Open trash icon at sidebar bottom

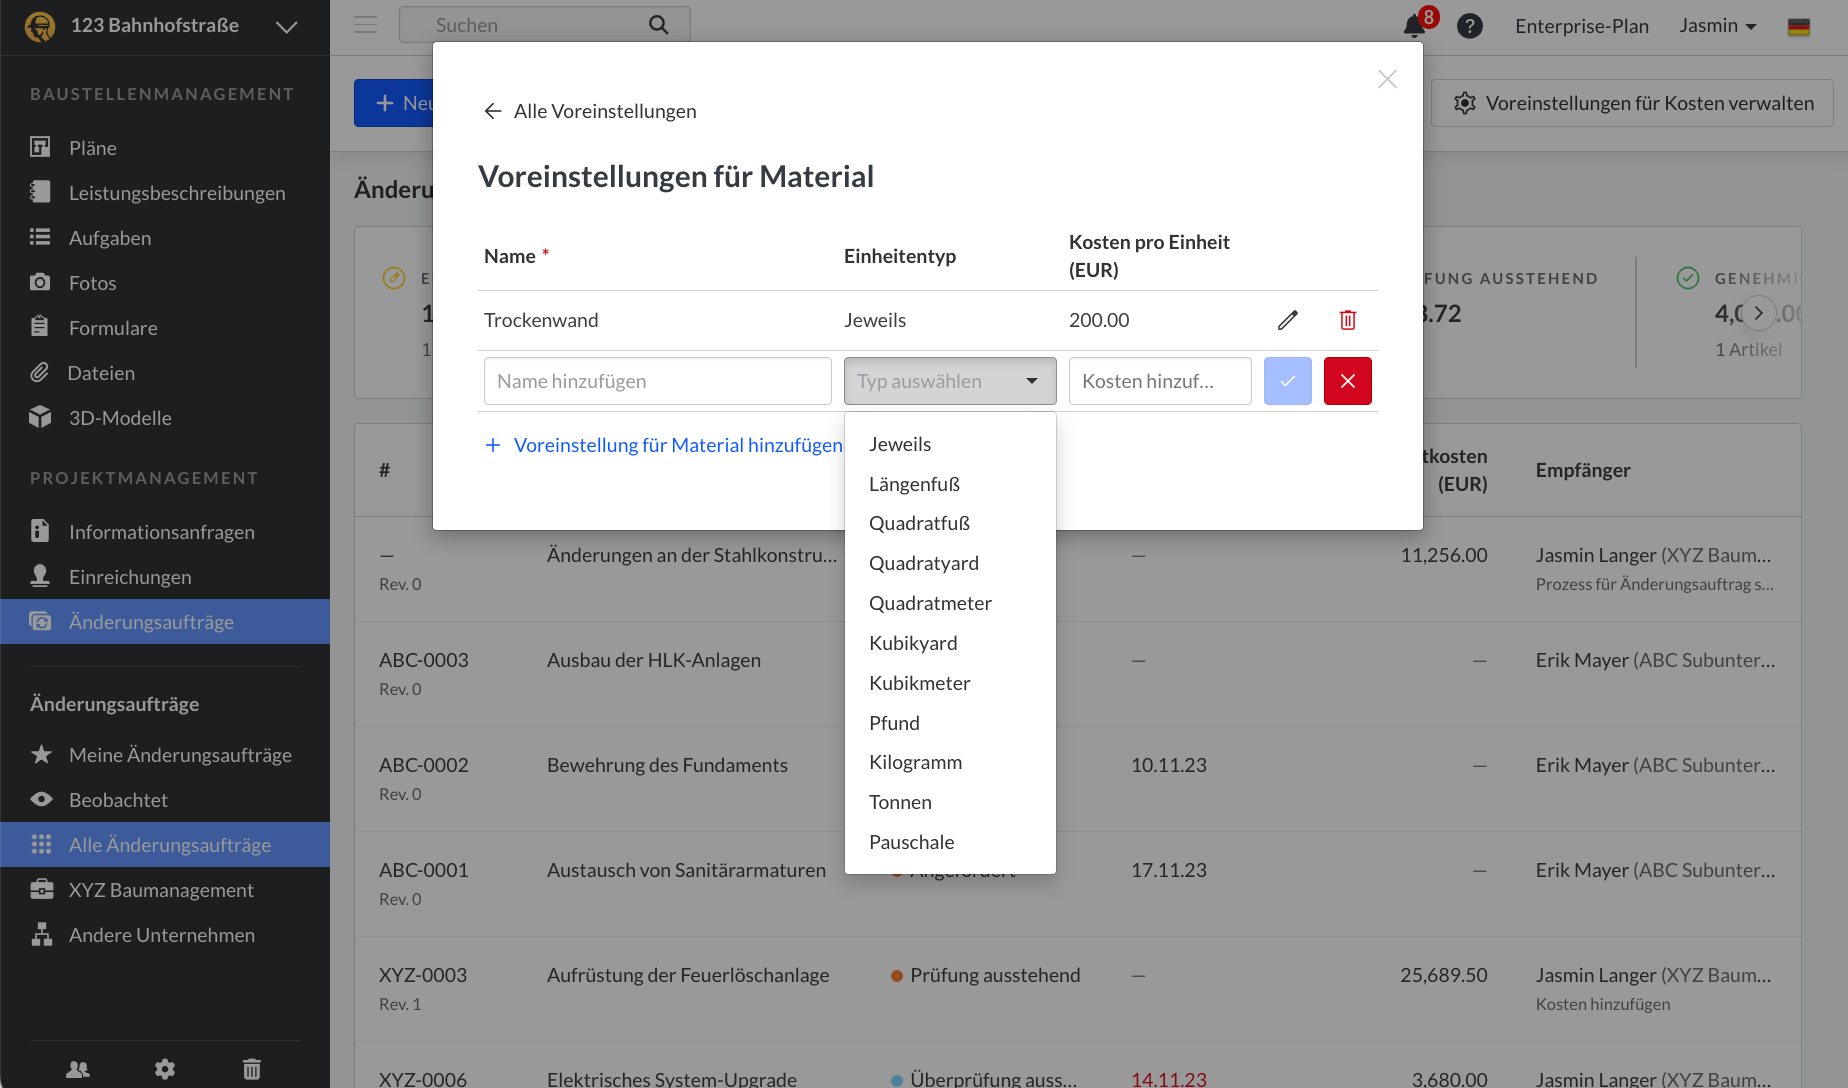tap(252, 1069)
